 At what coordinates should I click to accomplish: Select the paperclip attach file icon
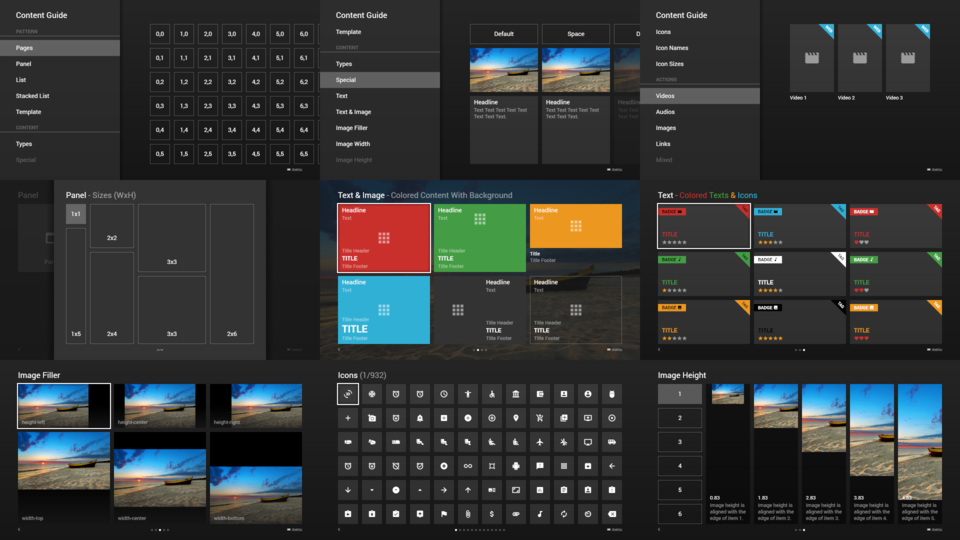[x=468, y=514]
